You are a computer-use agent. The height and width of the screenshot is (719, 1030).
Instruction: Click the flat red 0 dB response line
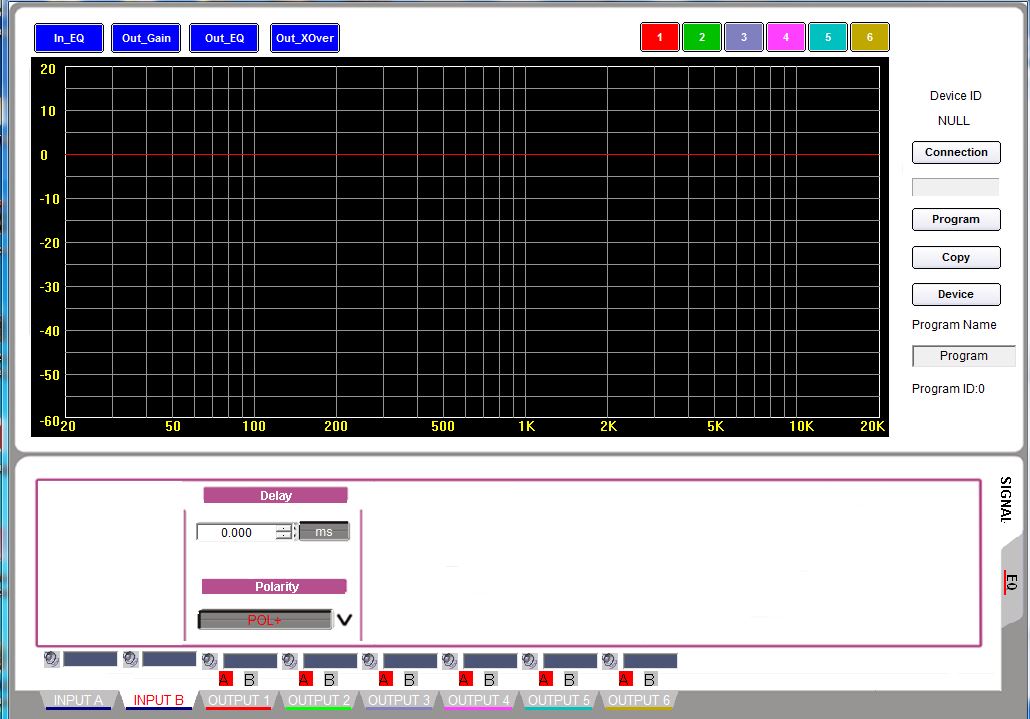point(472,155)
